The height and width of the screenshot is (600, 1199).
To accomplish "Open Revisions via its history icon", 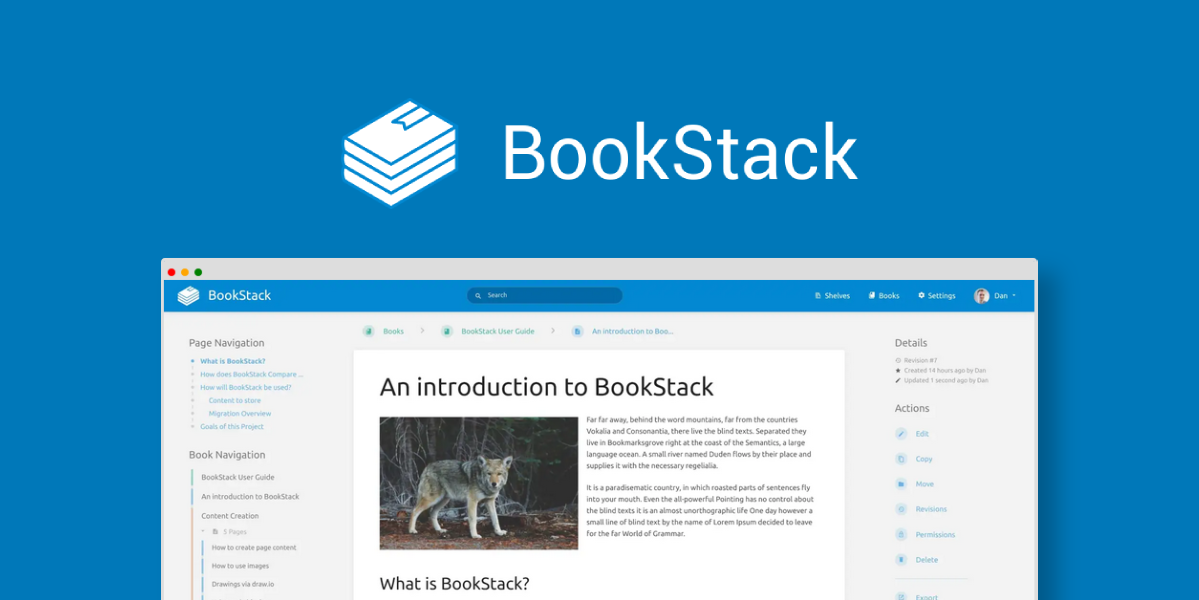I will tap(900, 509).
